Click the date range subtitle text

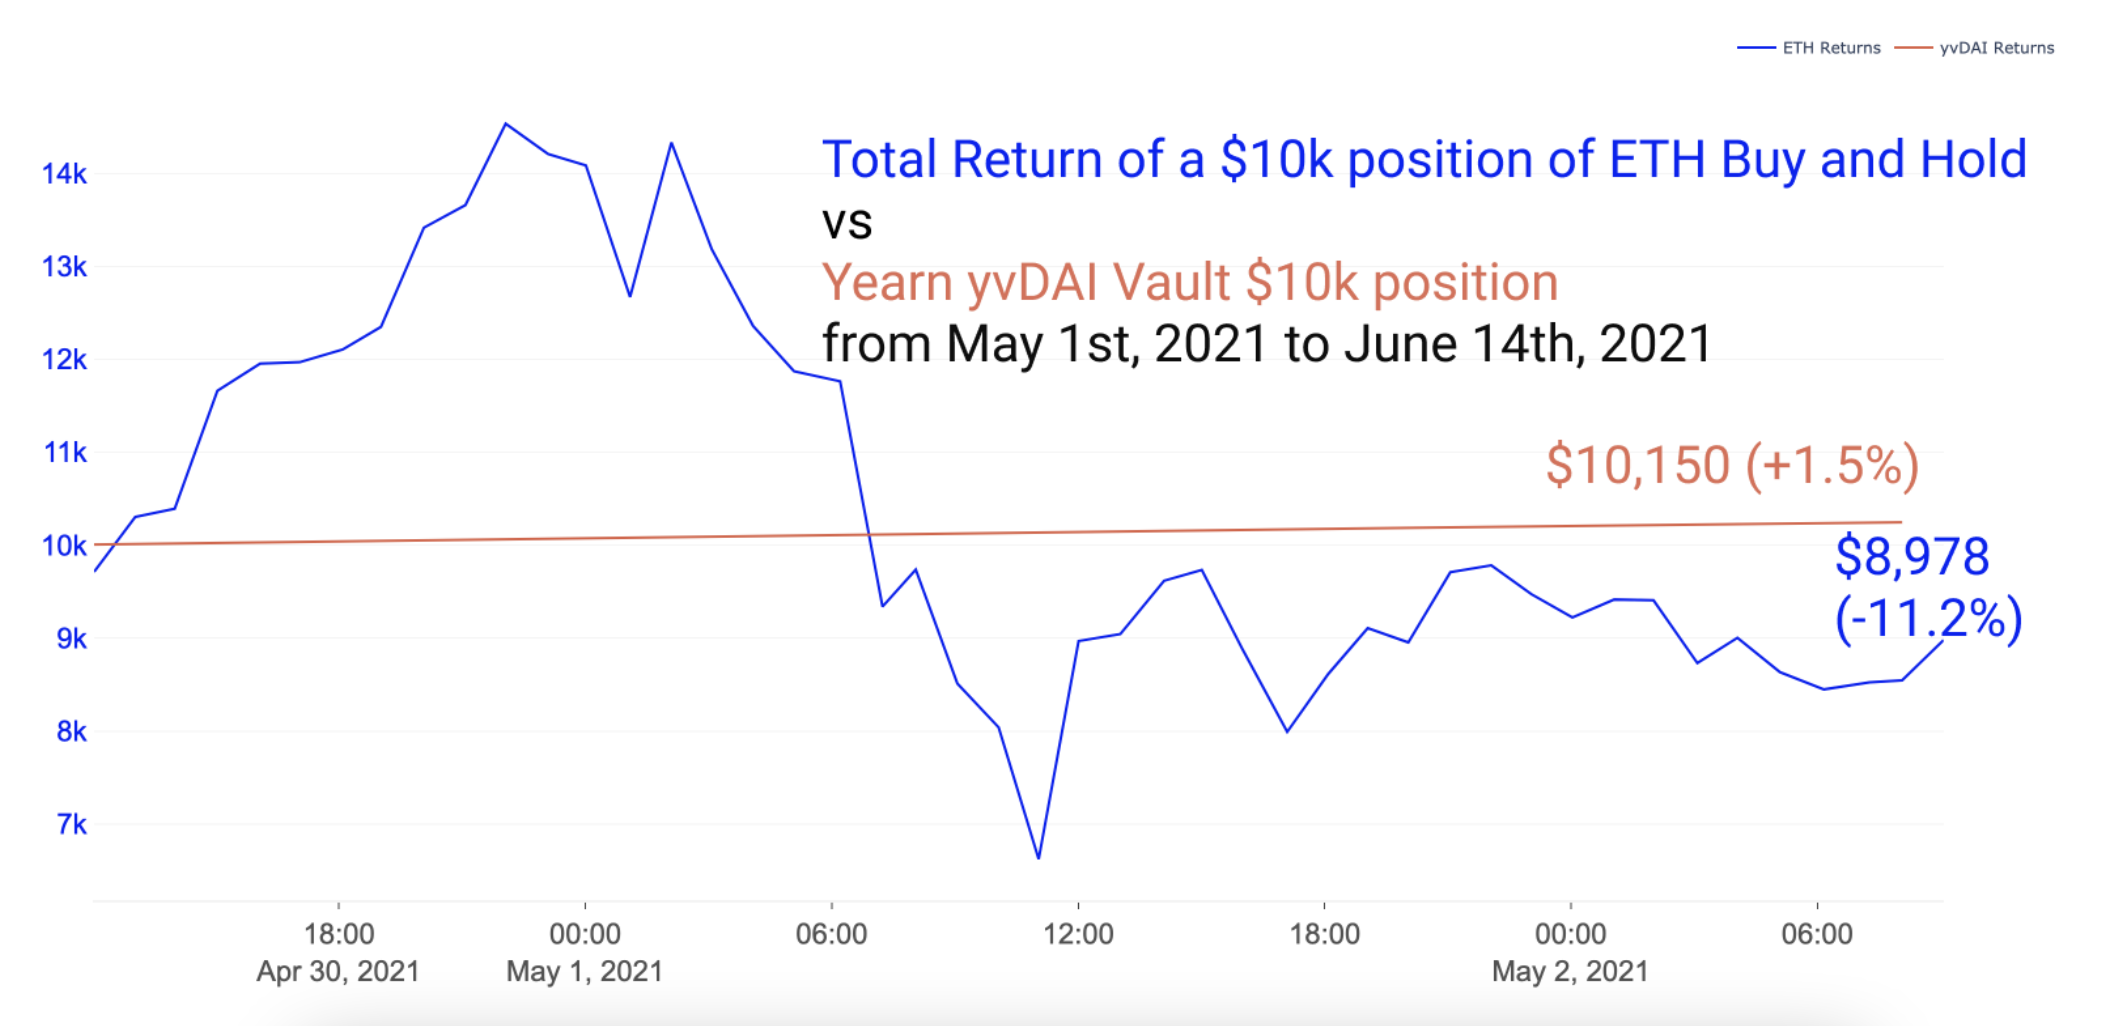point(1266,344)
